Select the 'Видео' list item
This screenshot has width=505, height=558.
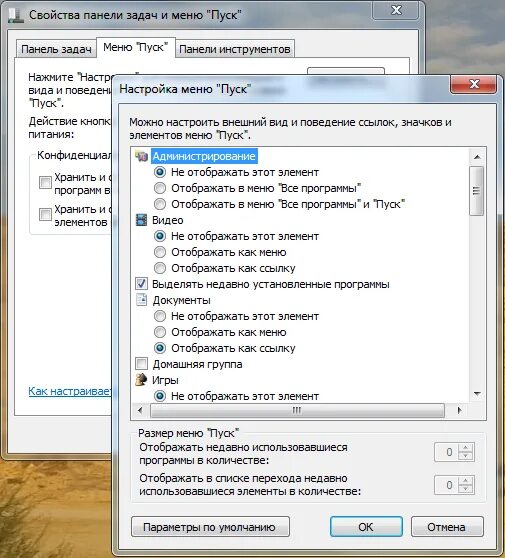168,220
